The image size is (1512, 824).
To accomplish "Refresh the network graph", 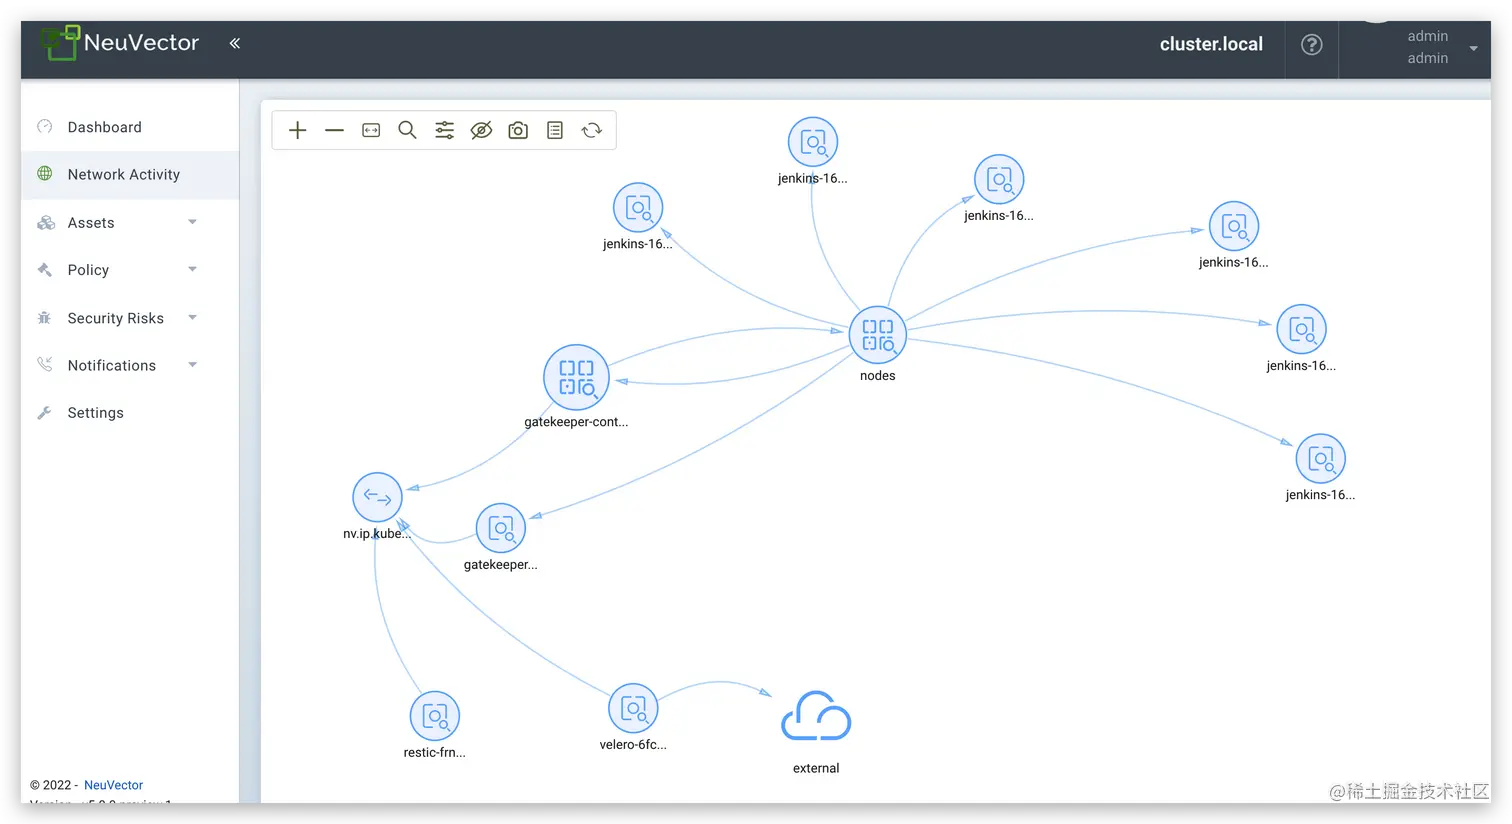I will tap(592, 130).
